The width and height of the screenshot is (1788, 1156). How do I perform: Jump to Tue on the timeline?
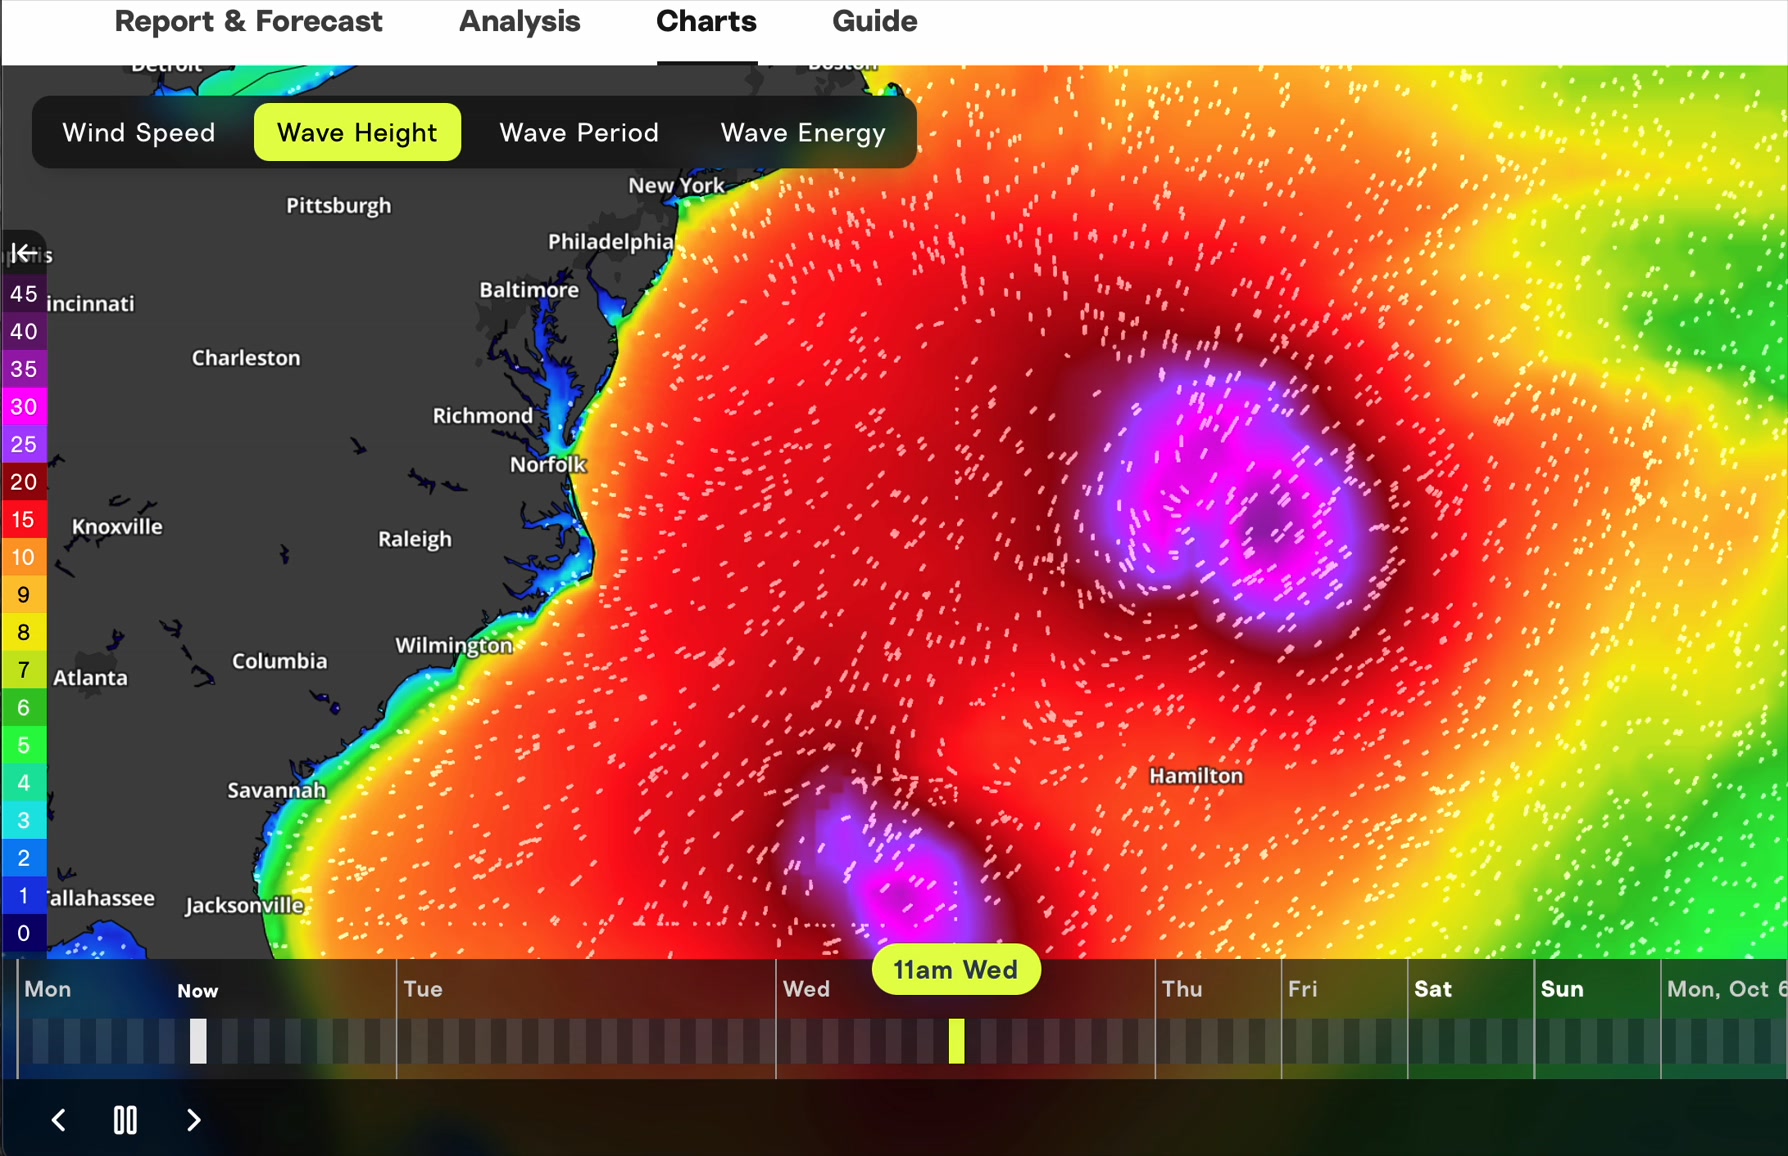pyautogui.click(x=423, y=989)
